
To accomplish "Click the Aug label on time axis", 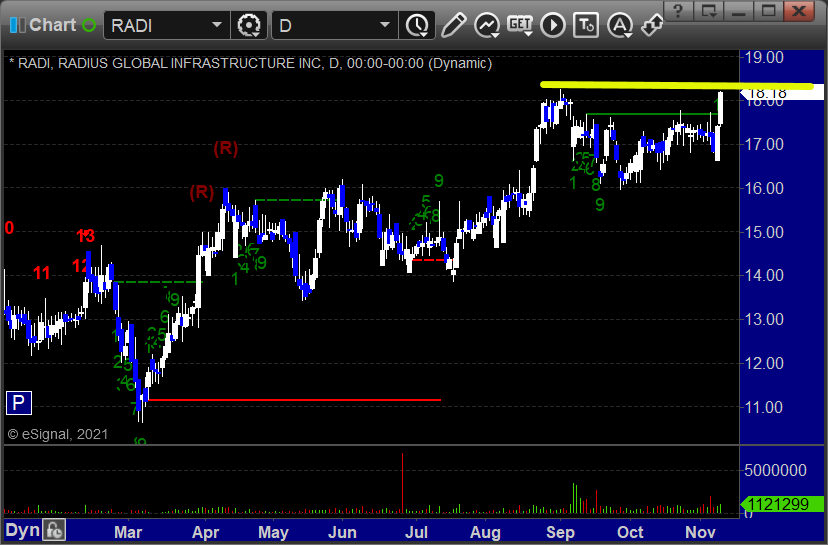I will [x=485, y=532].
